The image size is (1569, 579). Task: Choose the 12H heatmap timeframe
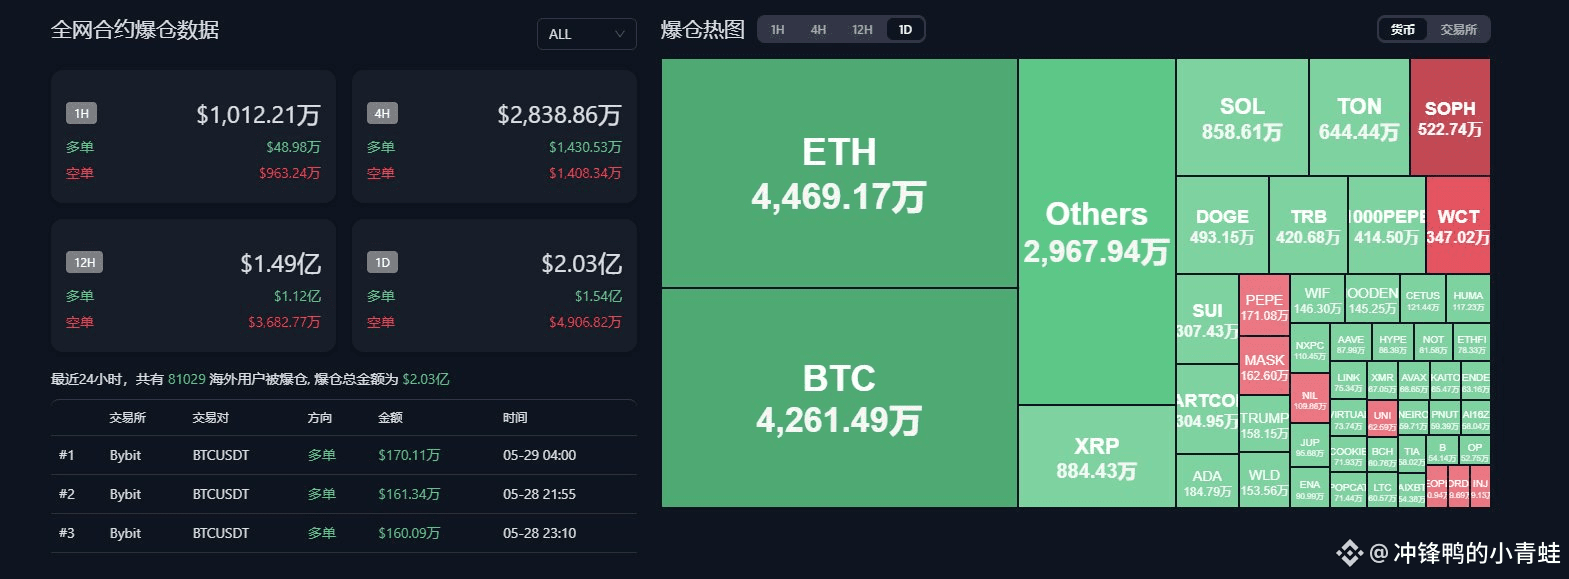862,30
